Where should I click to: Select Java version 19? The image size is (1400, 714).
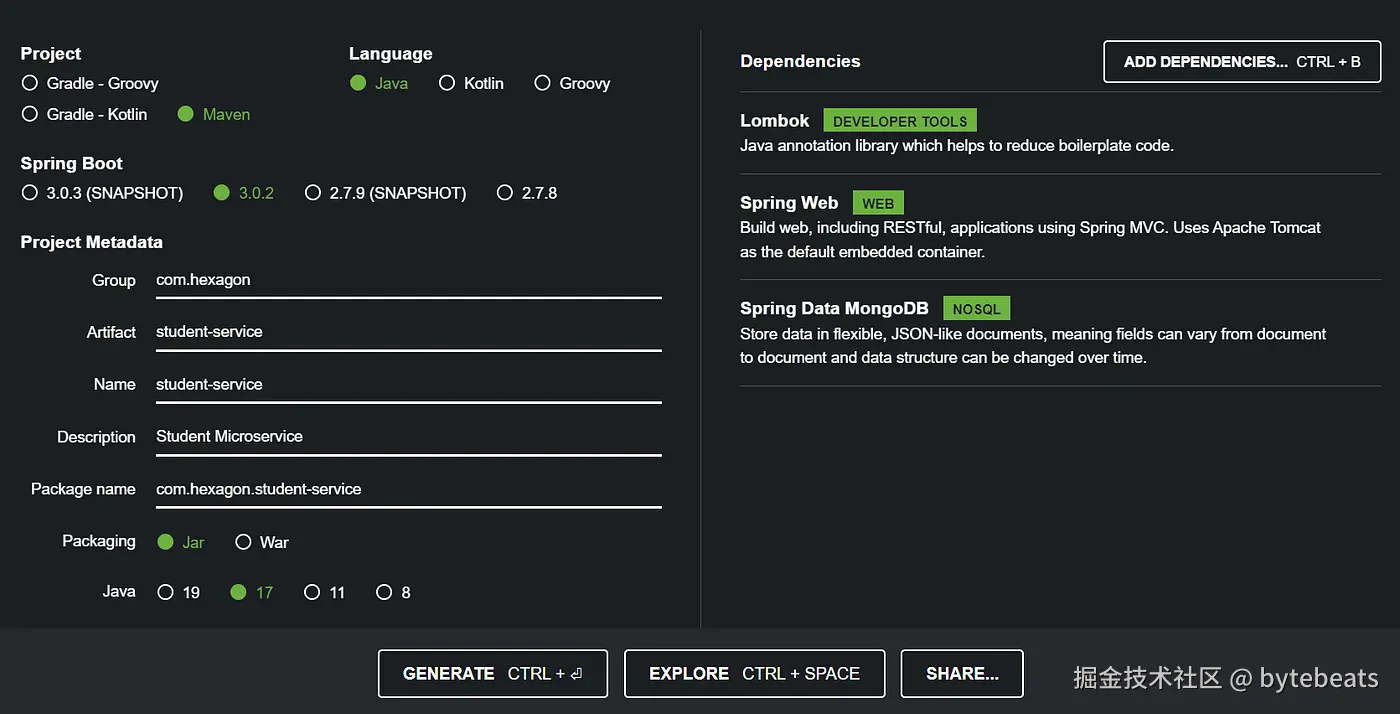tap(166, 592)
